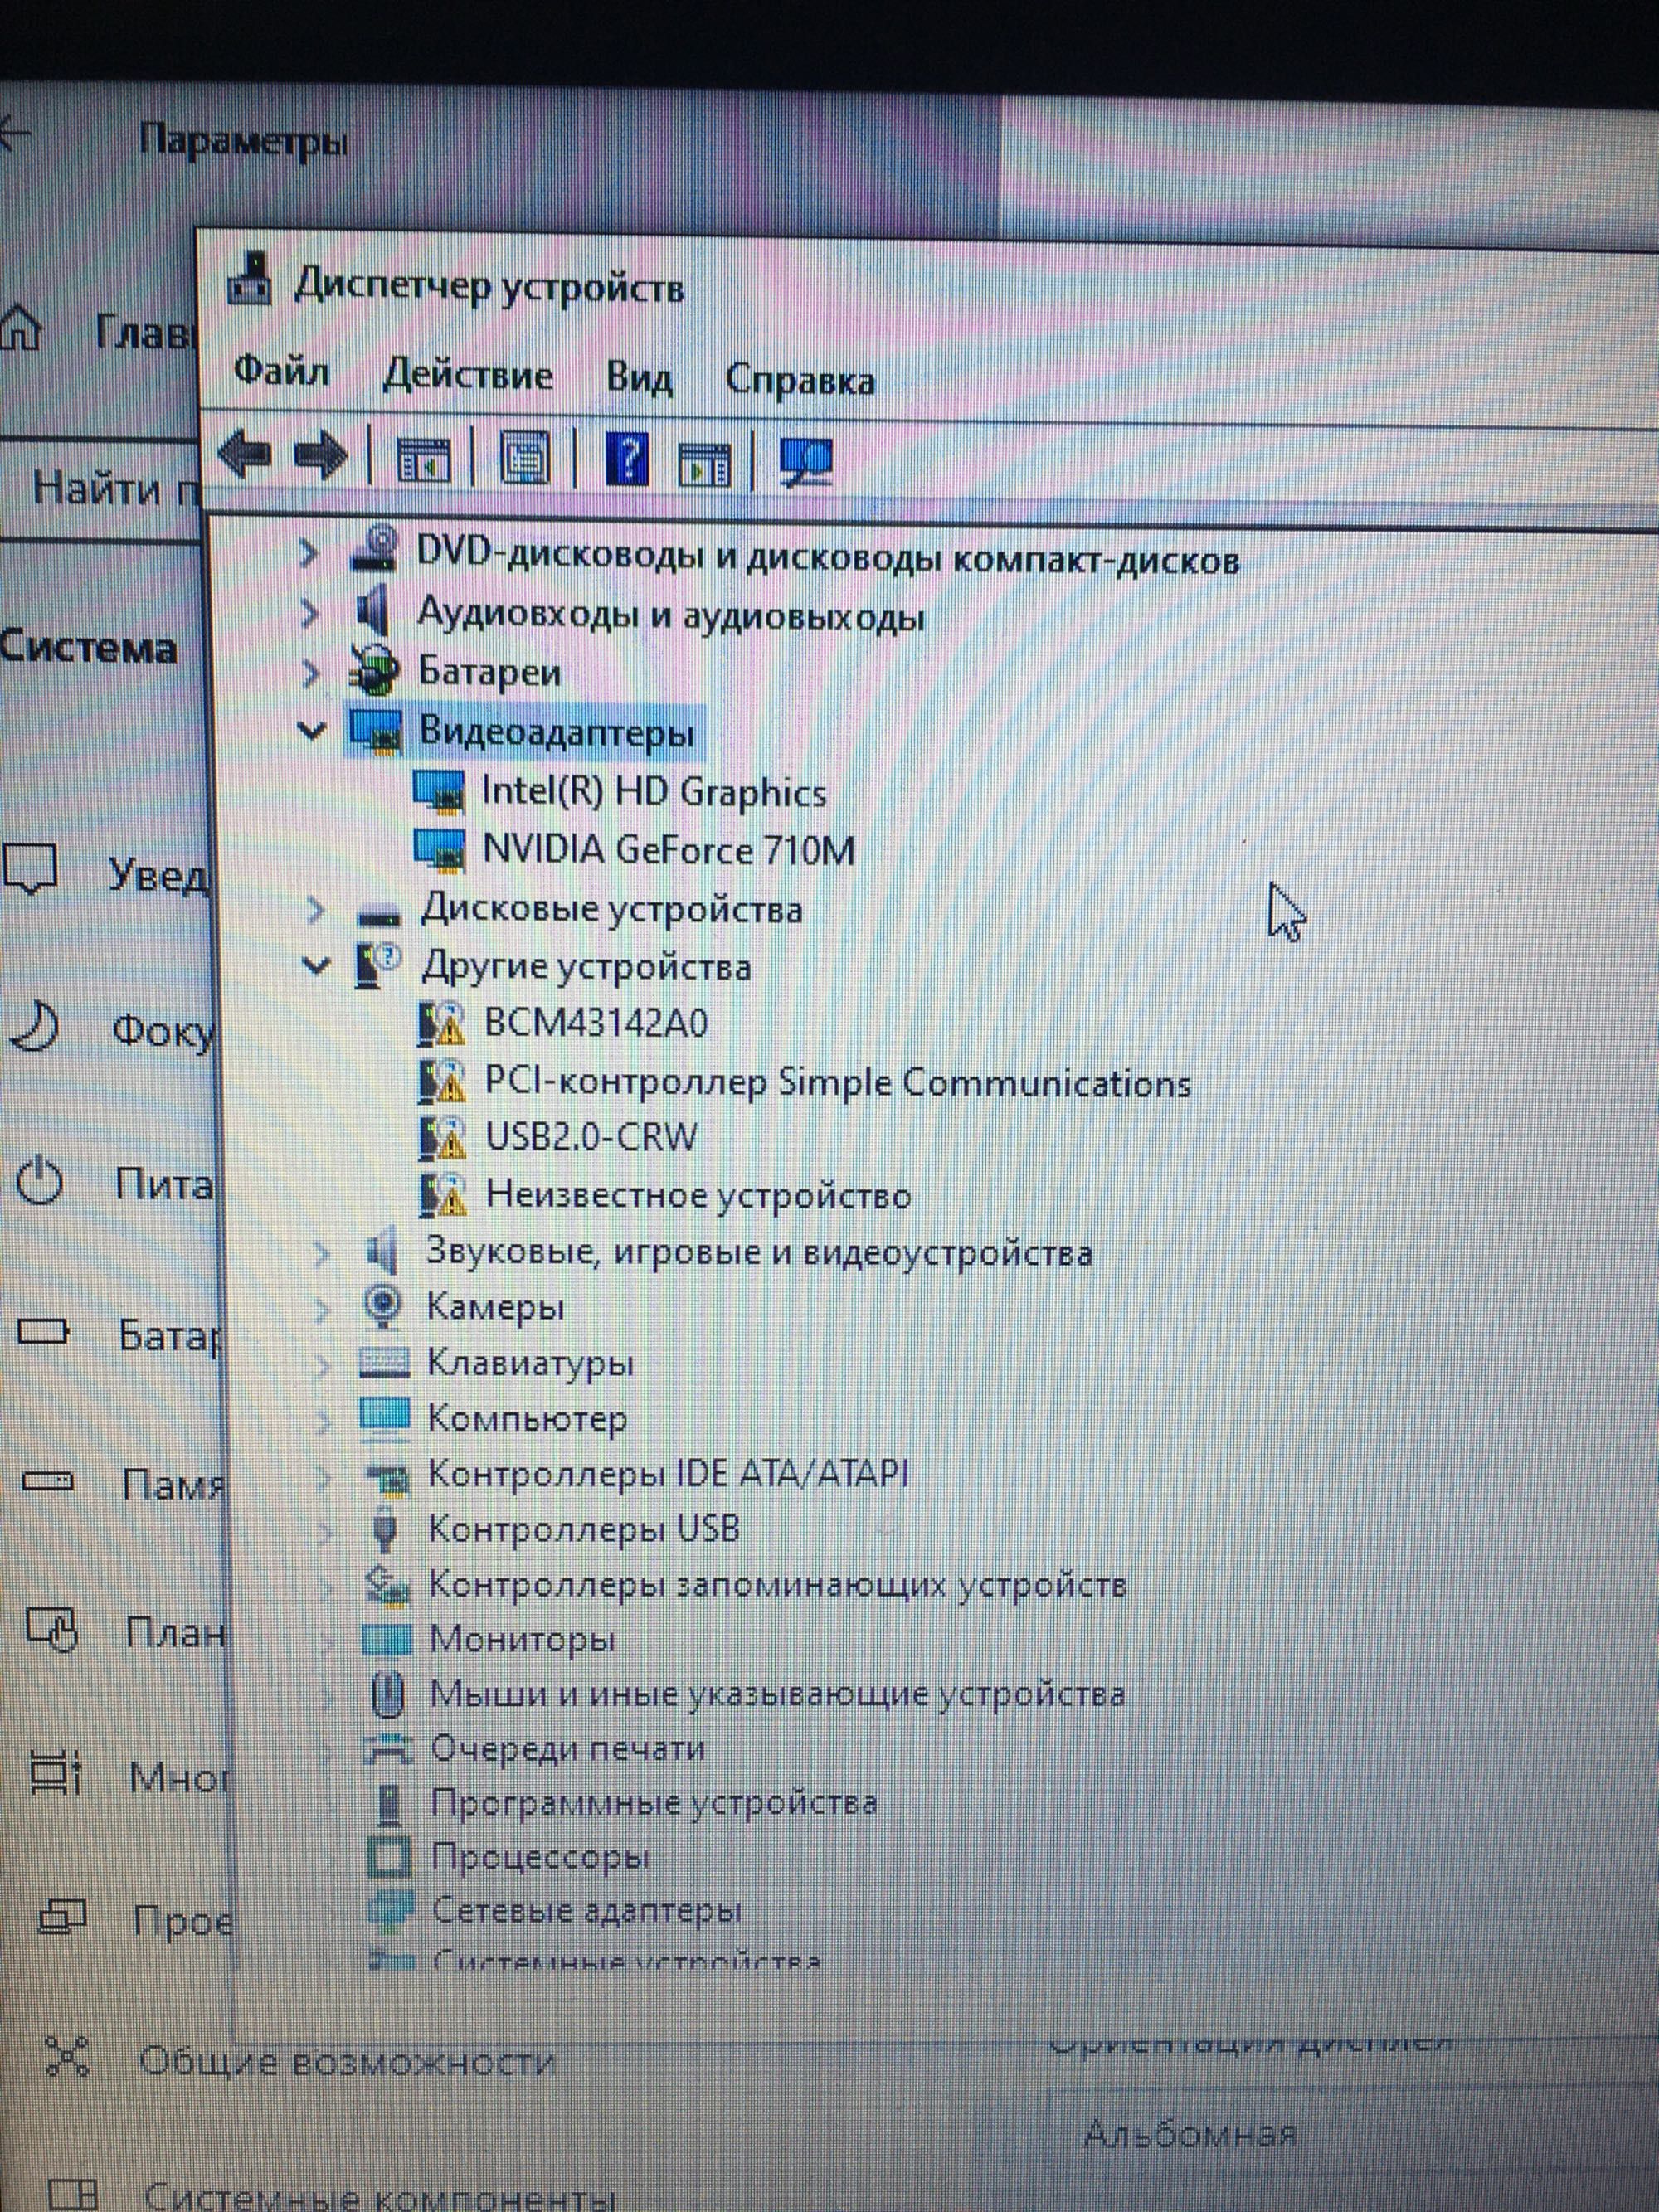1659x2212 pixels.
Task: Click the scan for hardware changes monitor icon
Action: (x=806, y=463)
